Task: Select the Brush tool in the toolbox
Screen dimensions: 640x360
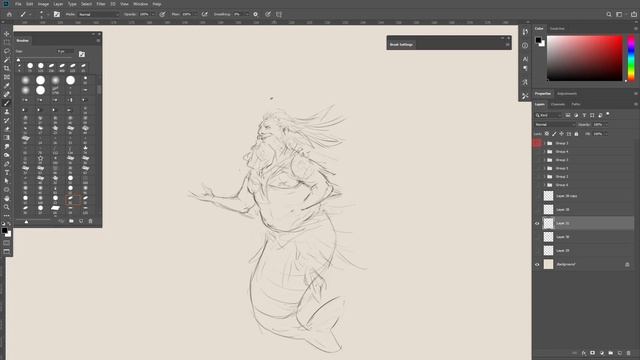Action: pyautogui.click(x=7, y=103)
